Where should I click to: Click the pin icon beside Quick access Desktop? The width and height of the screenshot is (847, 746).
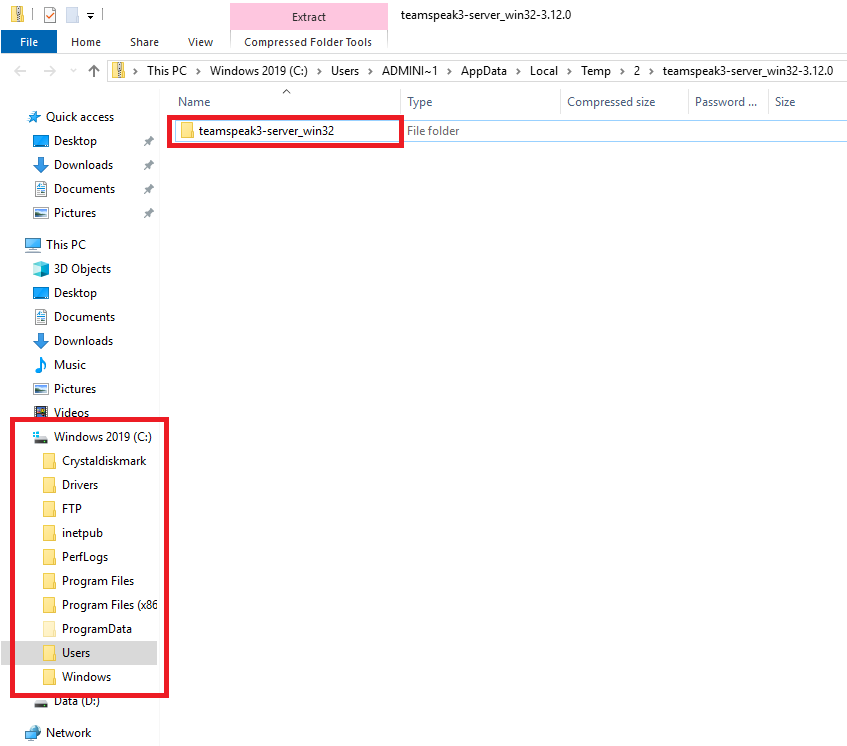coord(149,141)
